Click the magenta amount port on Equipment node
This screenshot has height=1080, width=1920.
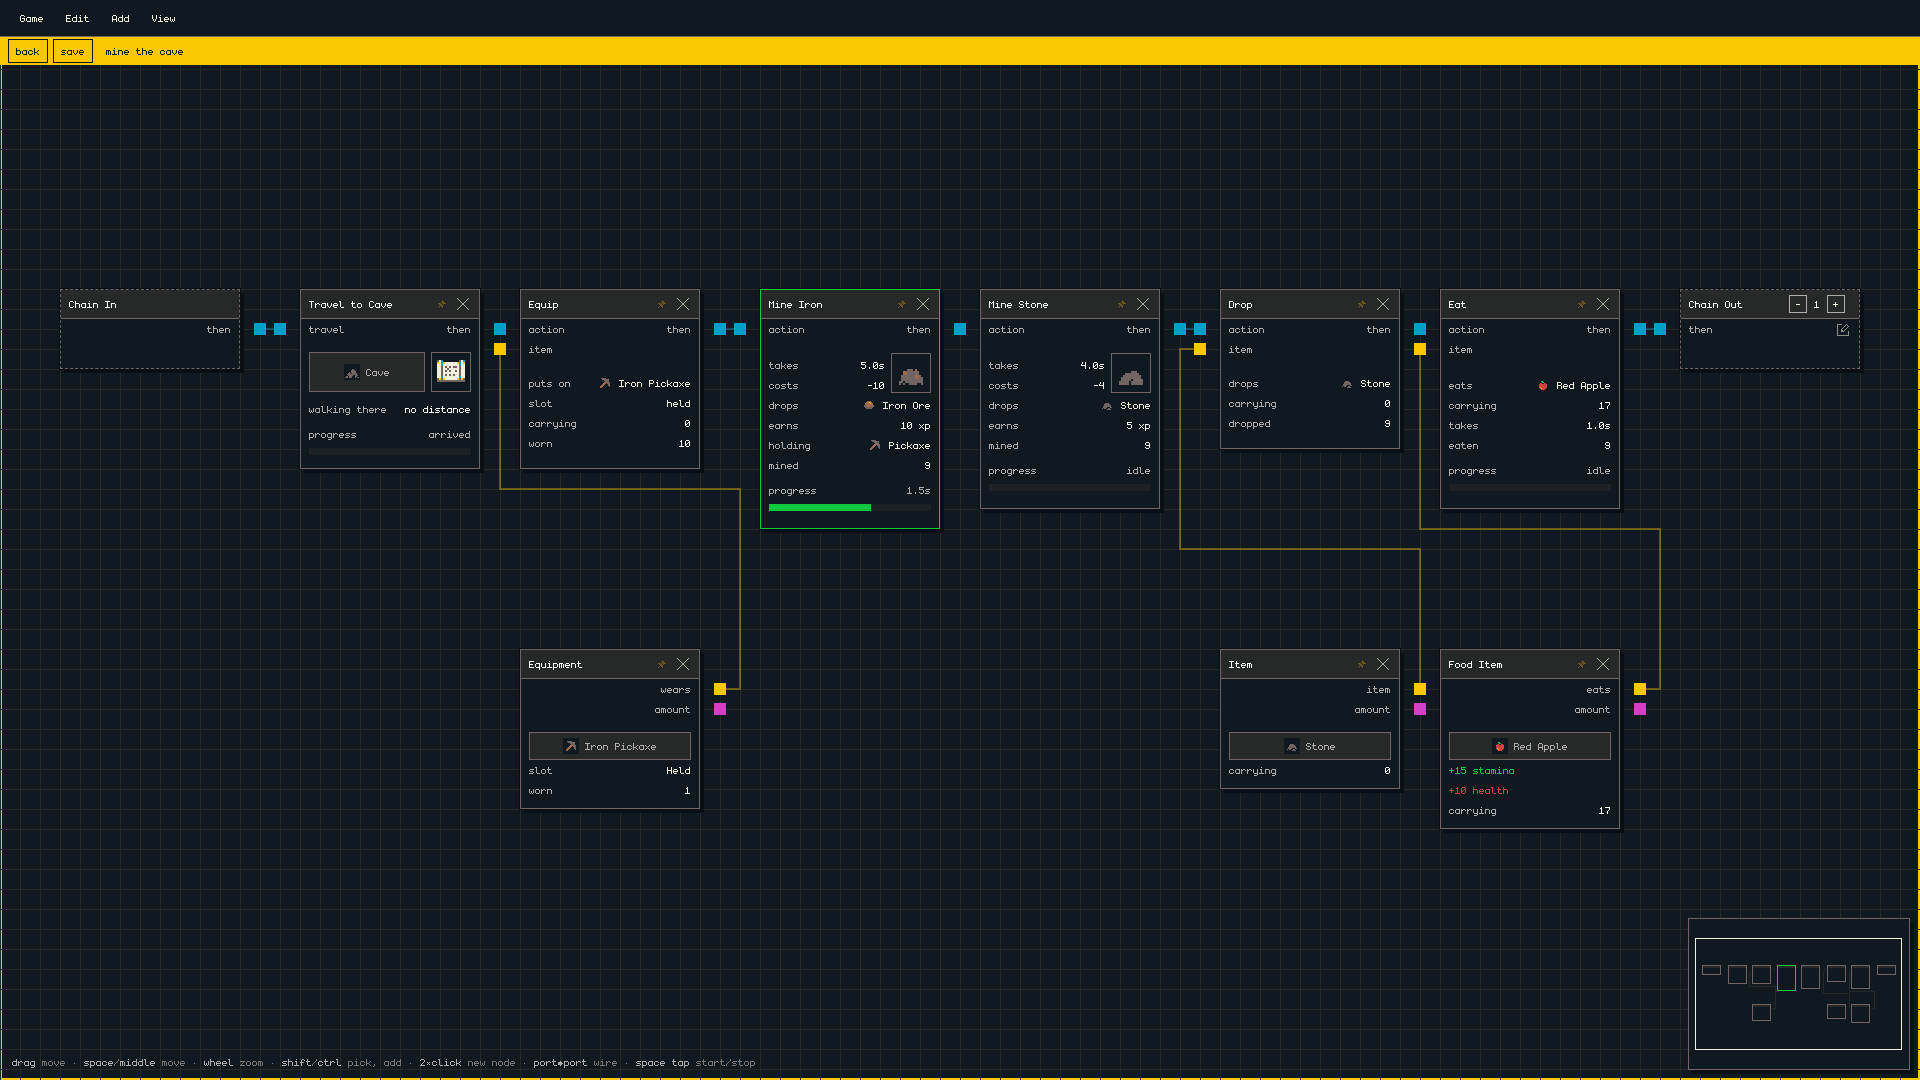[x=720, y=709]
